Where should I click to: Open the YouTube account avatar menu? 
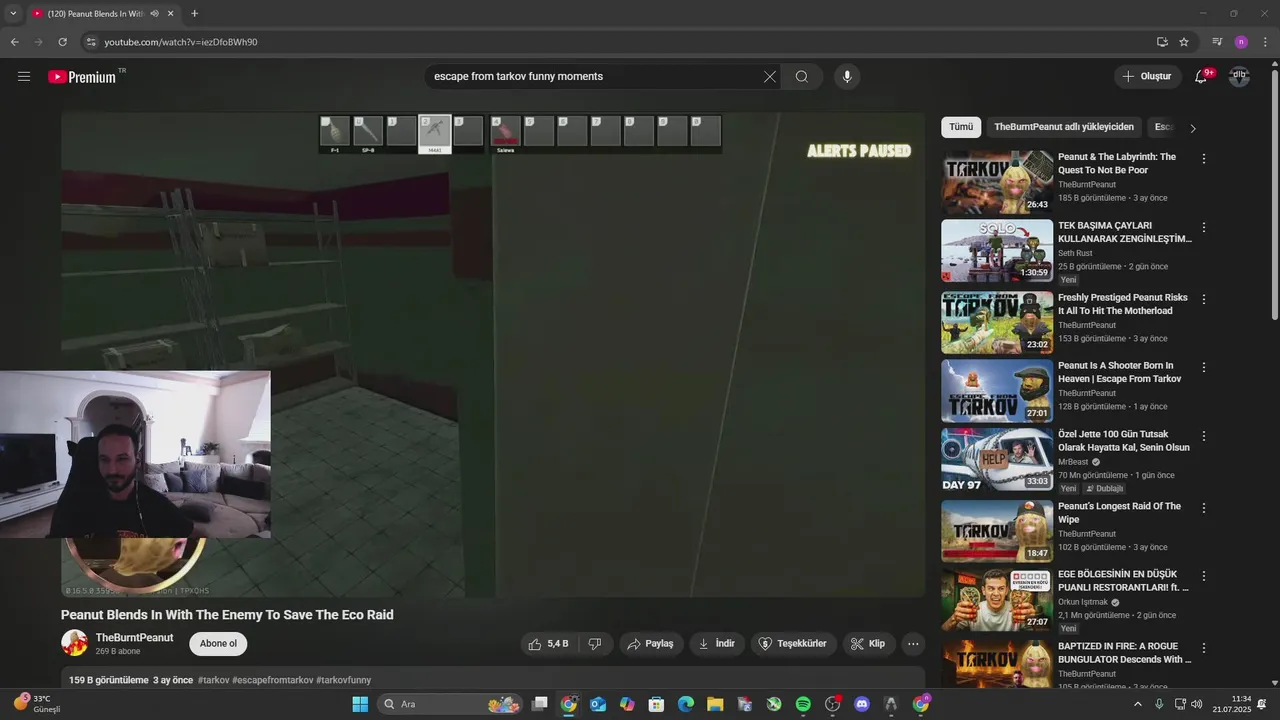coord(1239,77)
